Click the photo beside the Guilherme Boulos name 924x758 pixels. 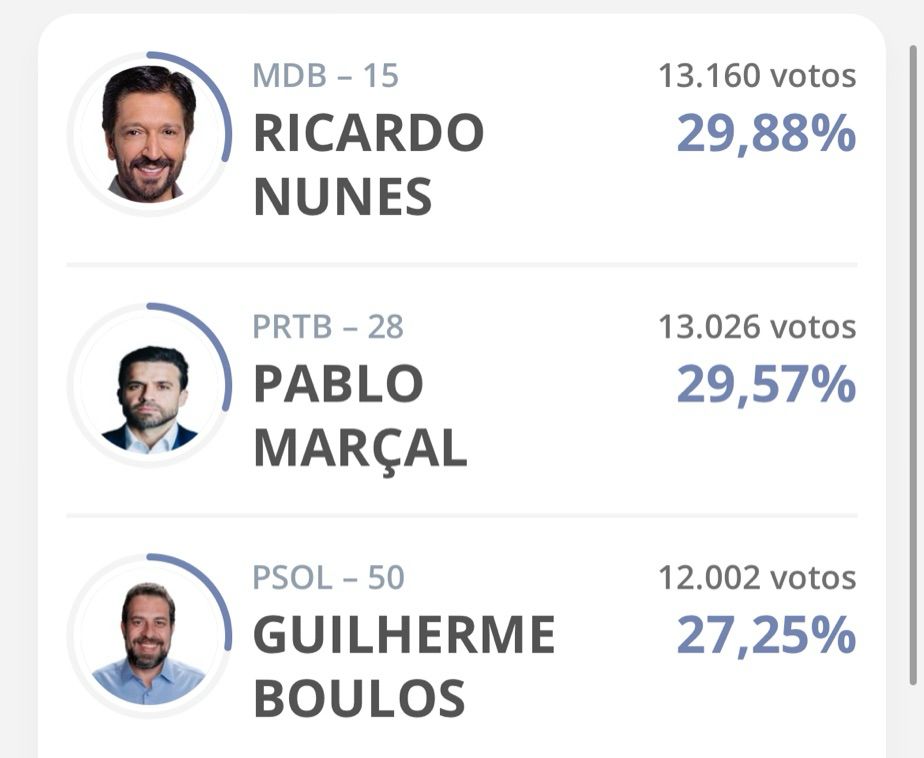pyautogui.click(x=150, y=642)
